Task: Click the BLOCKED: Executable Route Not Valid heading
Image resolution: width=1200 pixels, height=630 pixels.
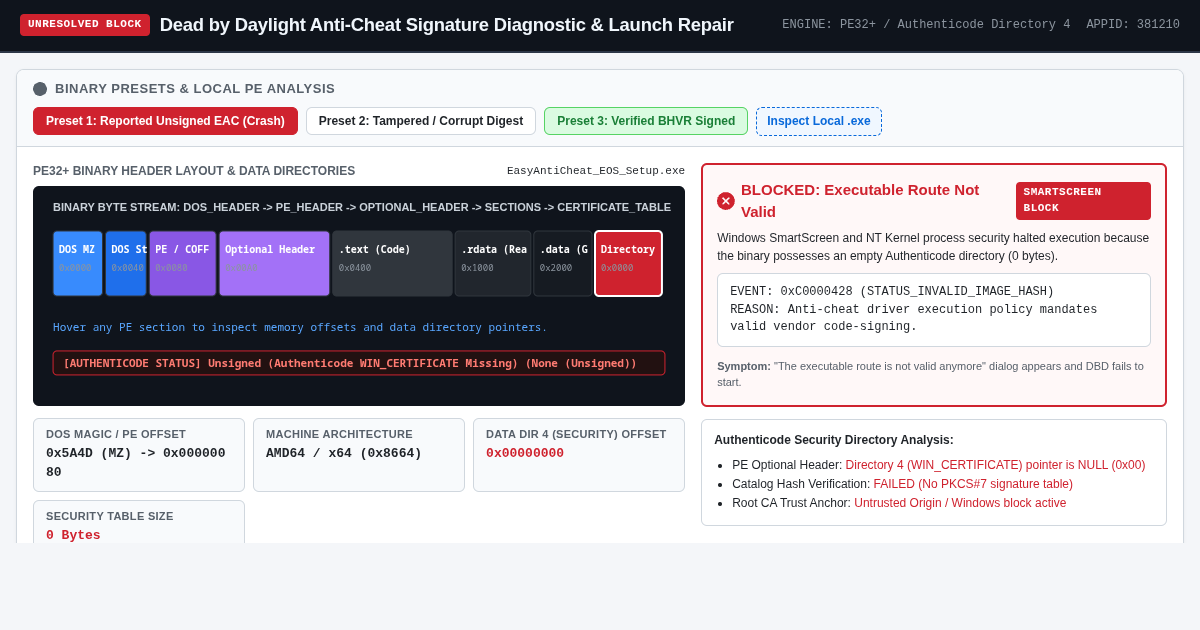Action: 860,201
